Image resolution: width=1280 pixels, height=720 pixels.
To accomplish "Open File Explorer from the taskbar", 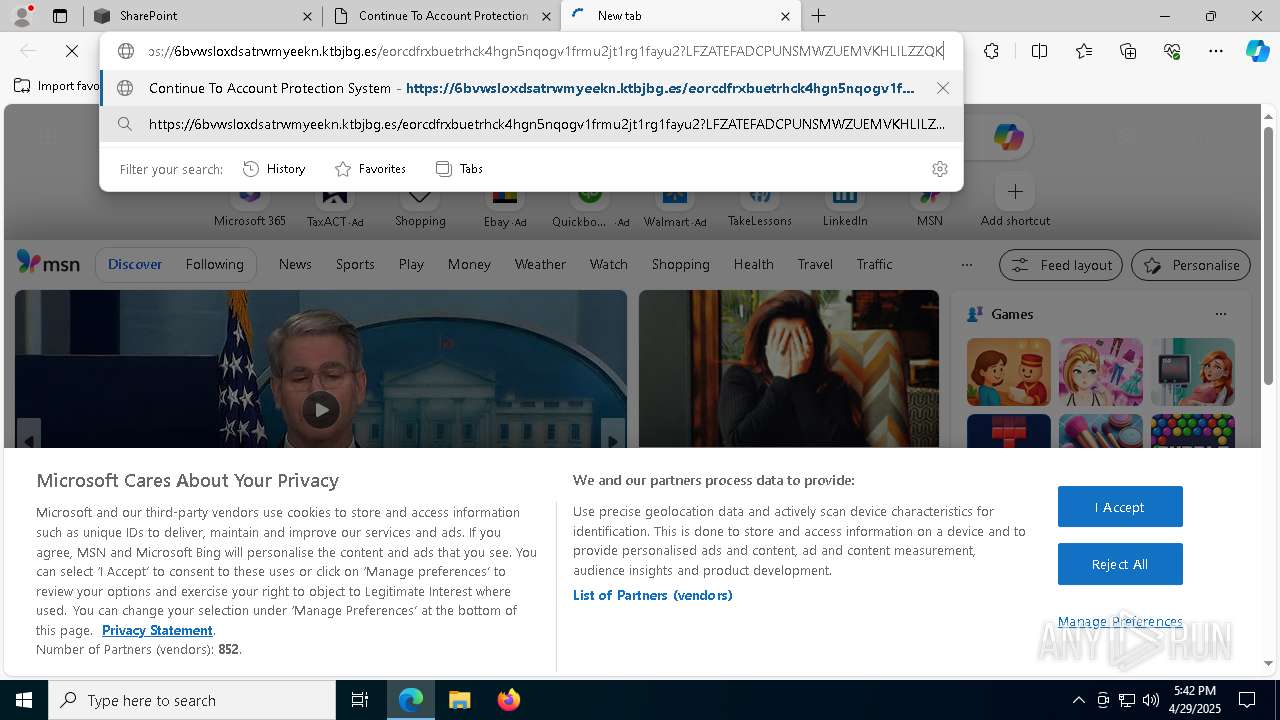I will click(x=459, y=700).
